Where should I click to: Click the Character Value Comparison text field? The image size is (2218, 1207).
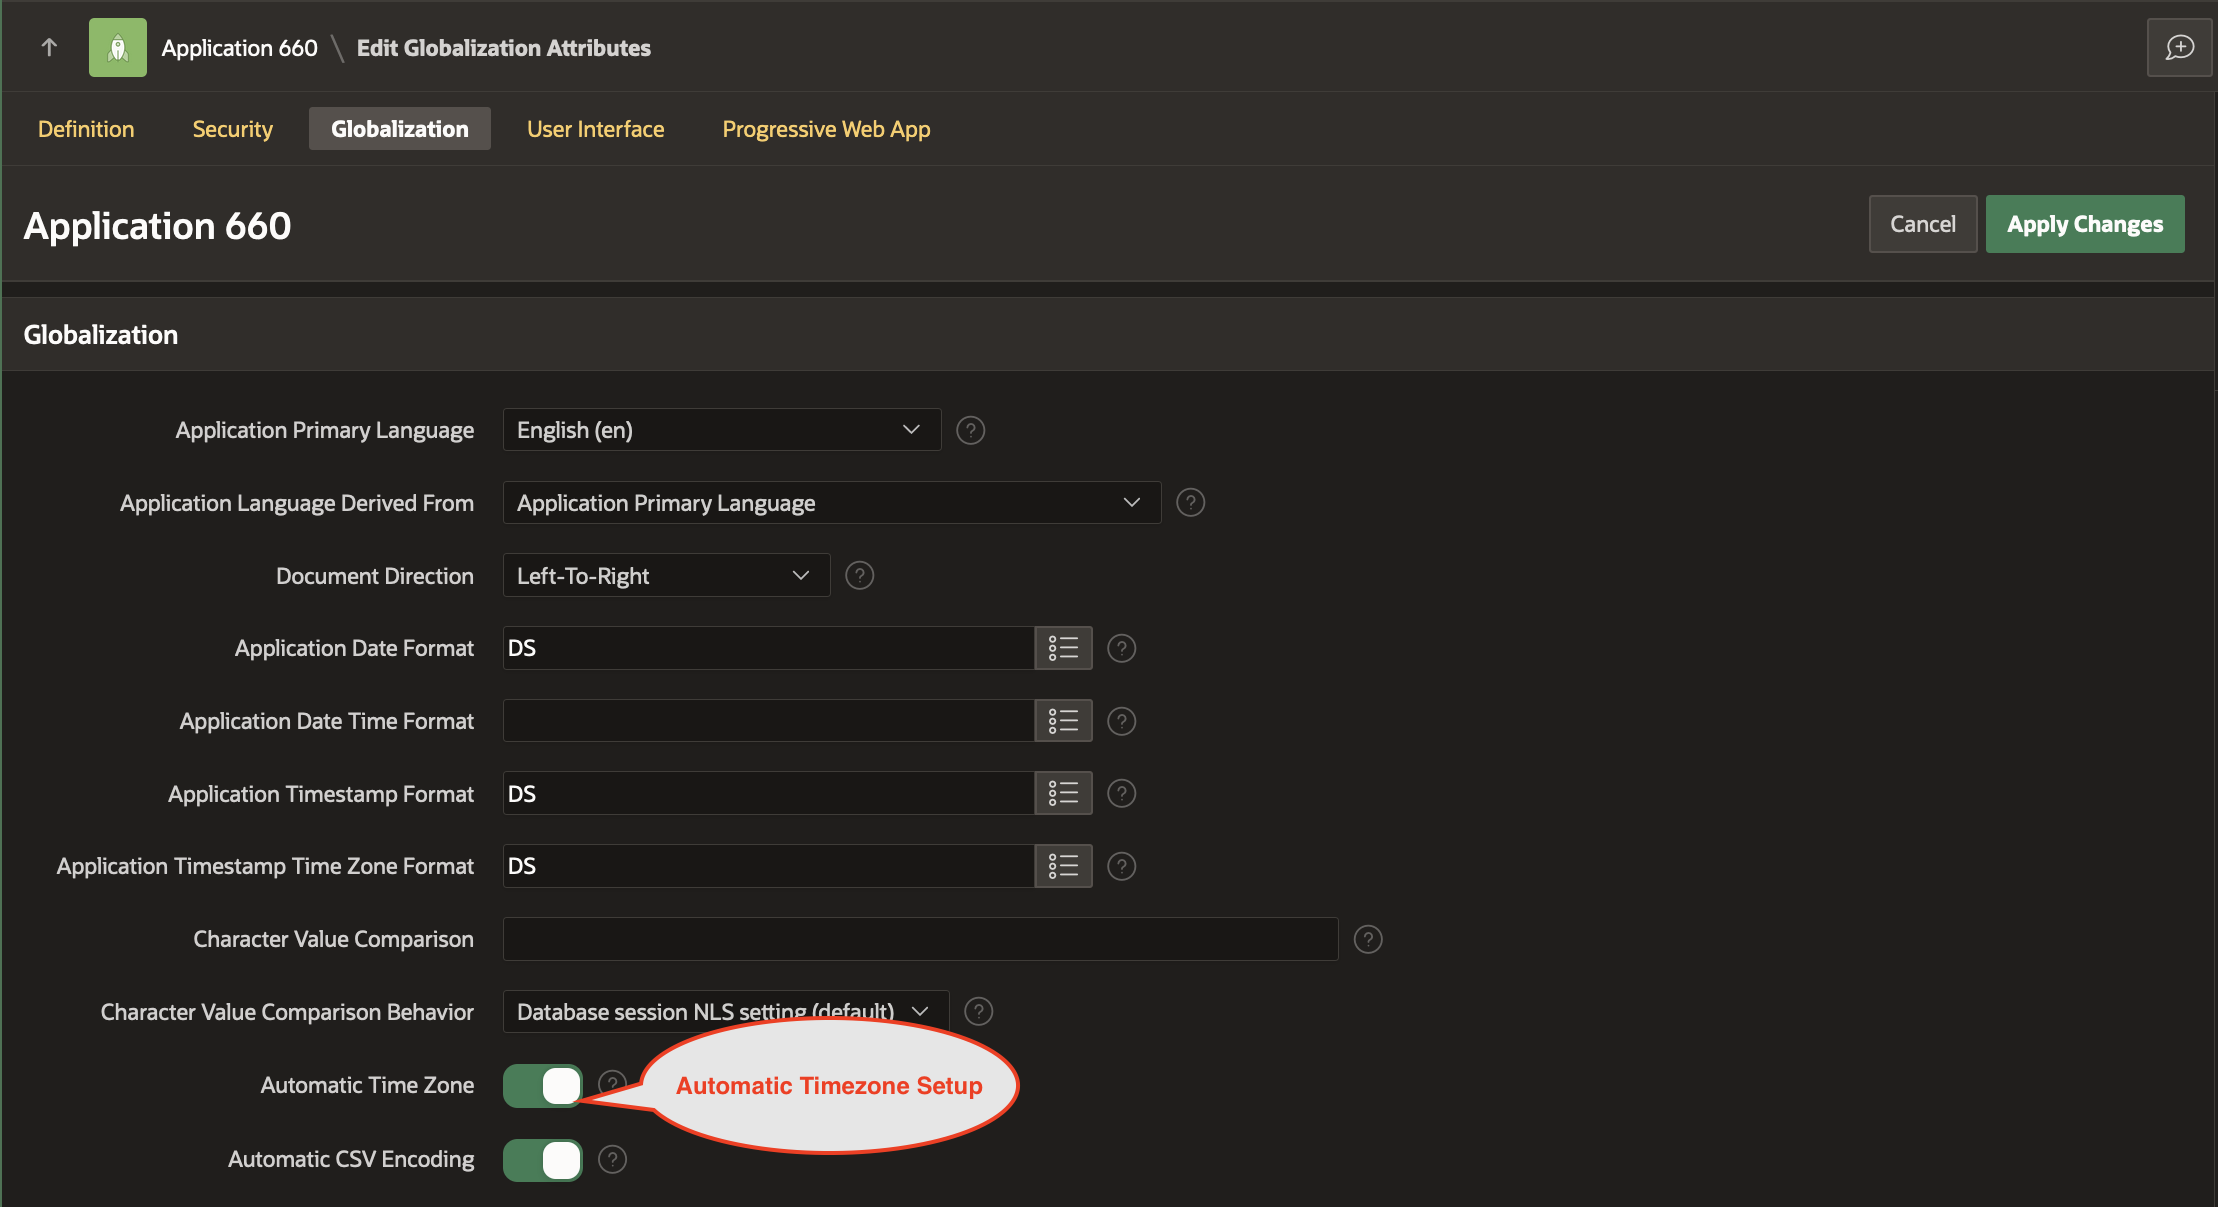pos(920,939)
